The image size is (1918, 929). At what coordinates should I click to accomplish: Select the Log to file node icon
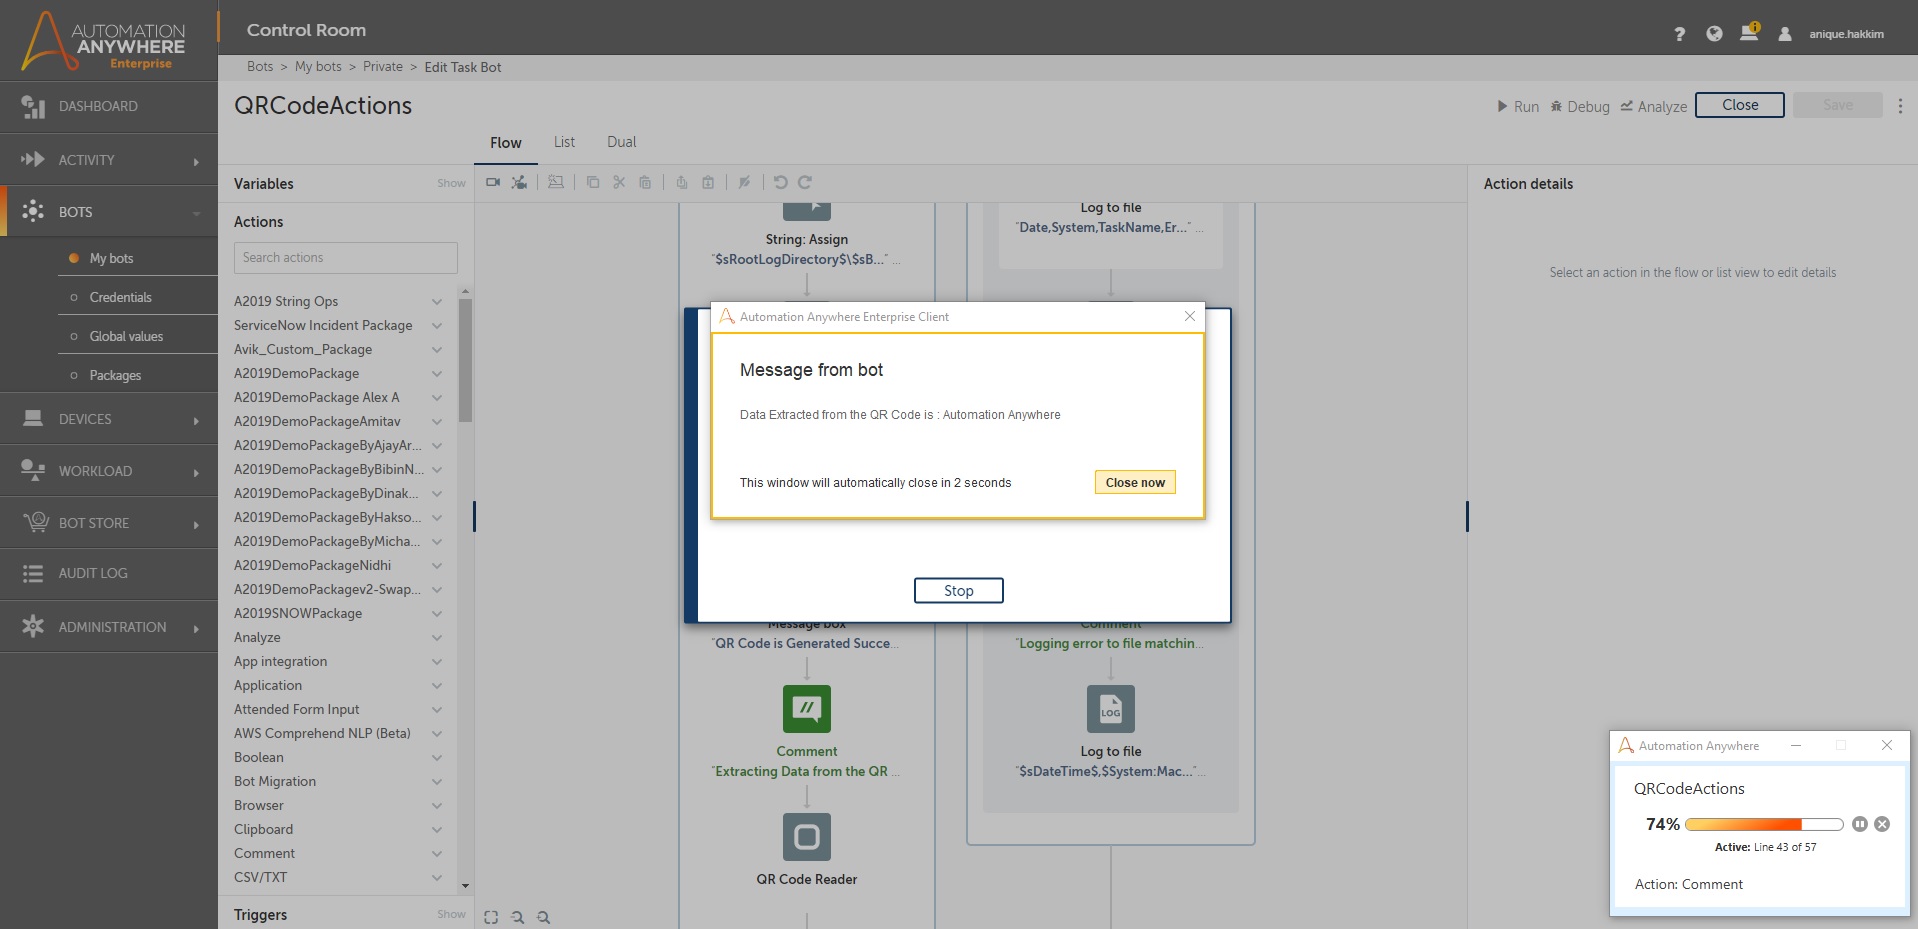[x=1111, y=709]
